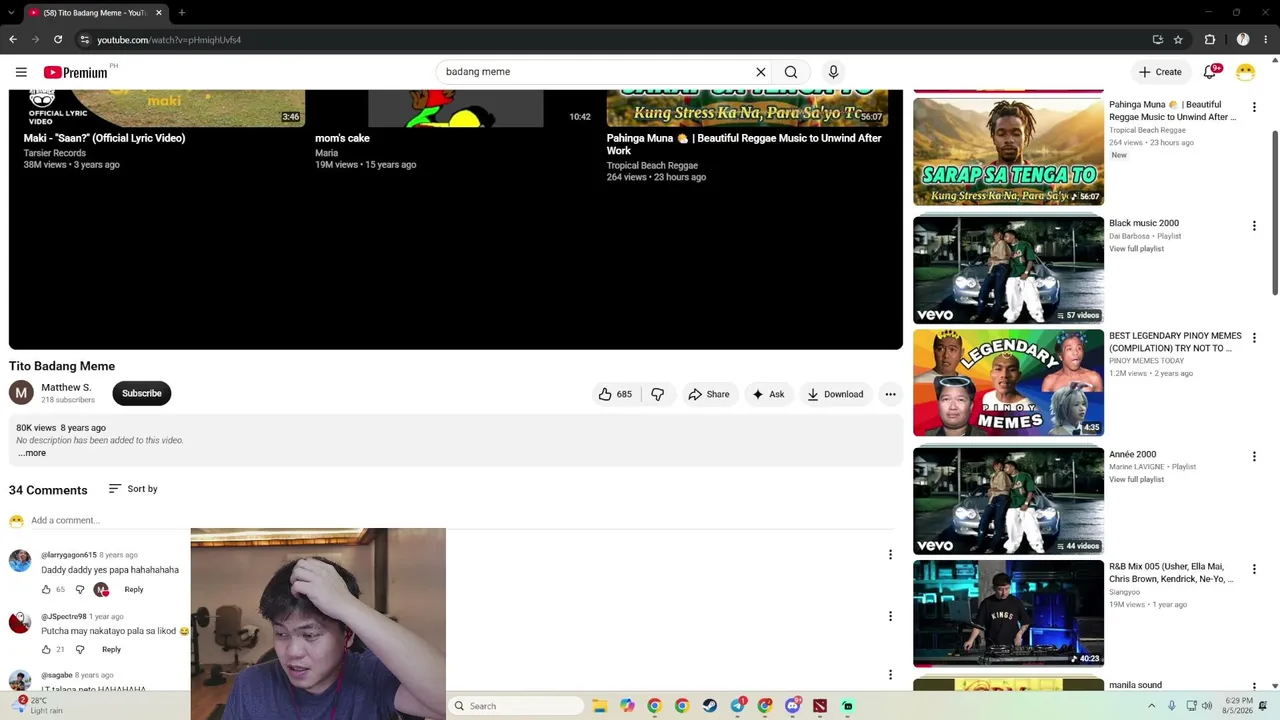
Task: Open the Ask AI button
Action: click(768, 394)
